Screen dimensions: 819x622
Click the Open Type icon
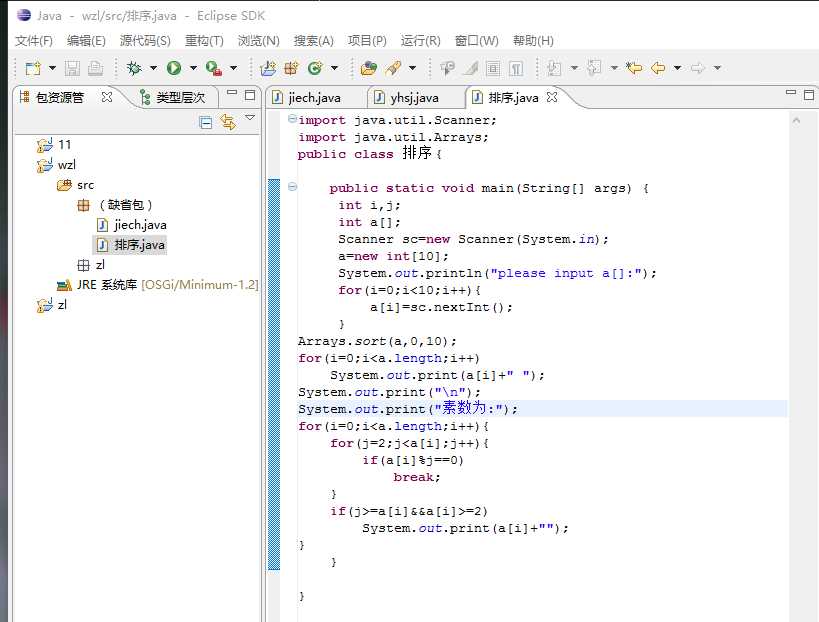pyautogui.click(x=369, y=68)
